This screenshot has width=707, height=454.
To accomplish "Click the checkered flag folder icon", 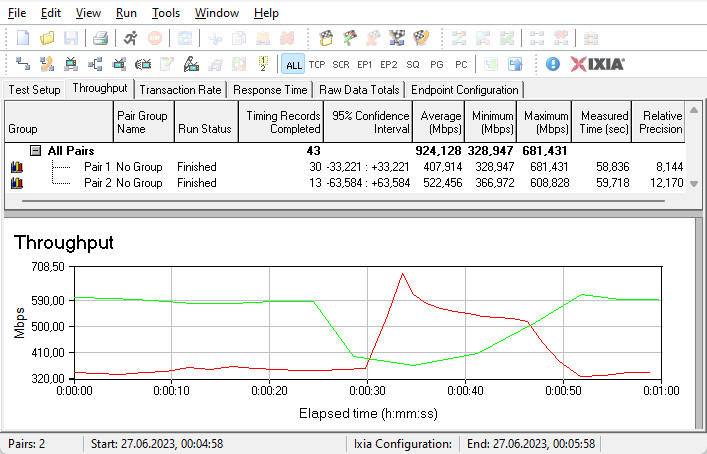I will pos(326,38).
